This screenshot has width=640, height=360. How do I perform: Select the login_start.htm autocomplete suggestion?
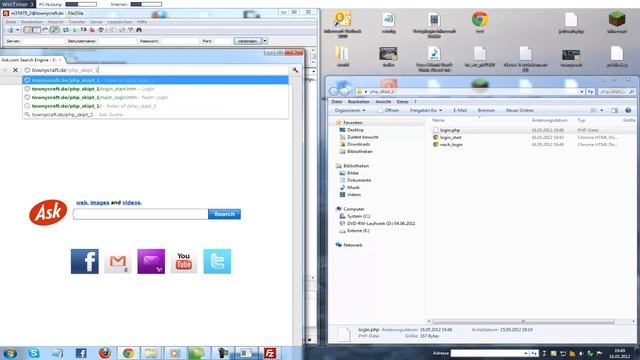(x=155, y=89)
